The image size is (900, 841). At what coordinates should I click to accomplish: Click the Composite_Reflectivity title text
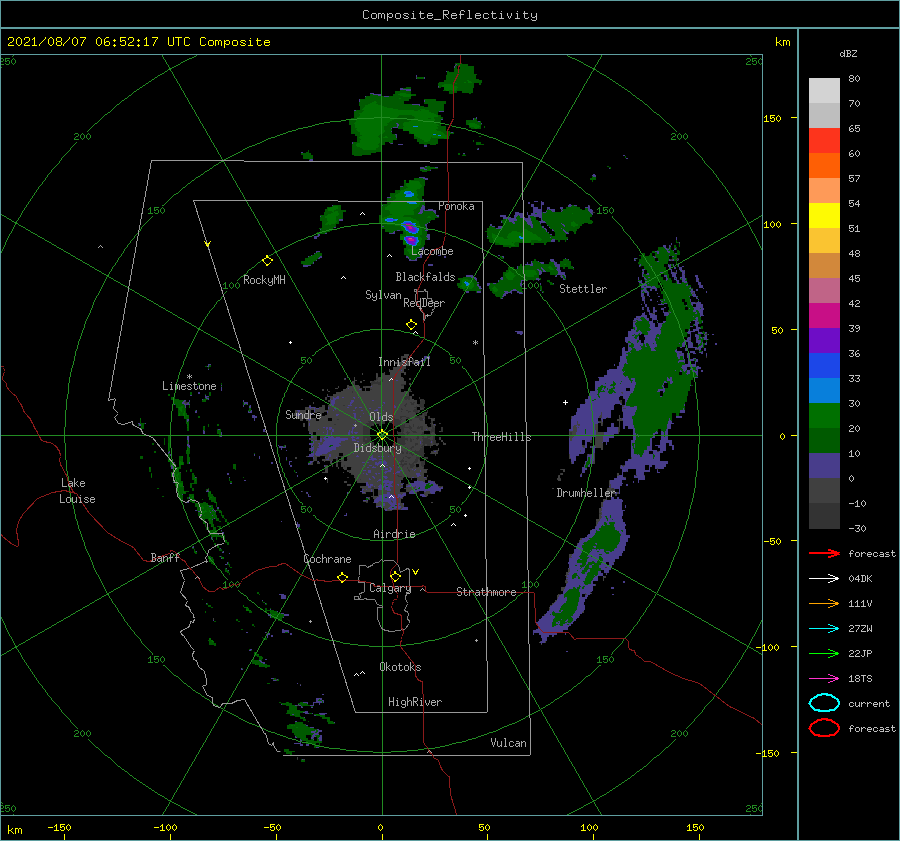pyautogui.click(x=450, y=15)
